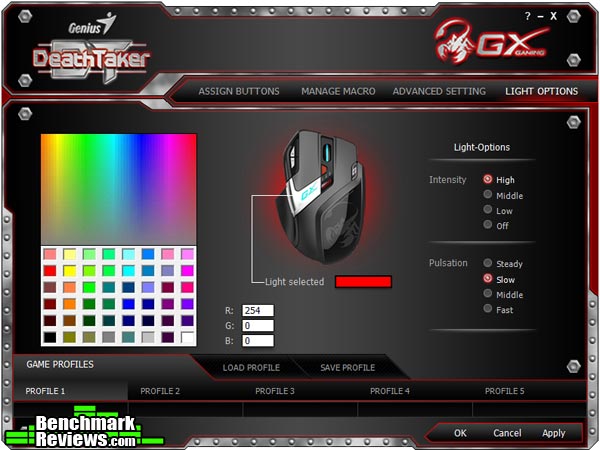Switch to the Manage Macro tab

338,91
